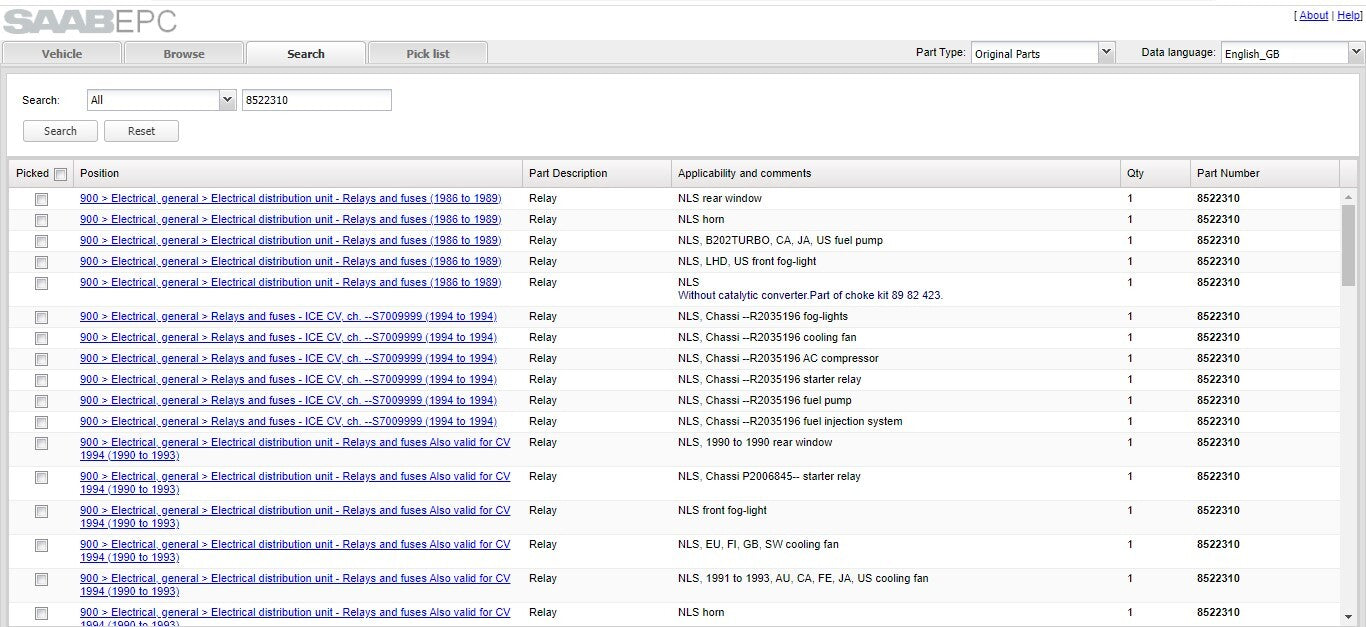1366x627 pixels.
Task: Click the scrollbar up arrow of results list
Action: pos(1348,197)
